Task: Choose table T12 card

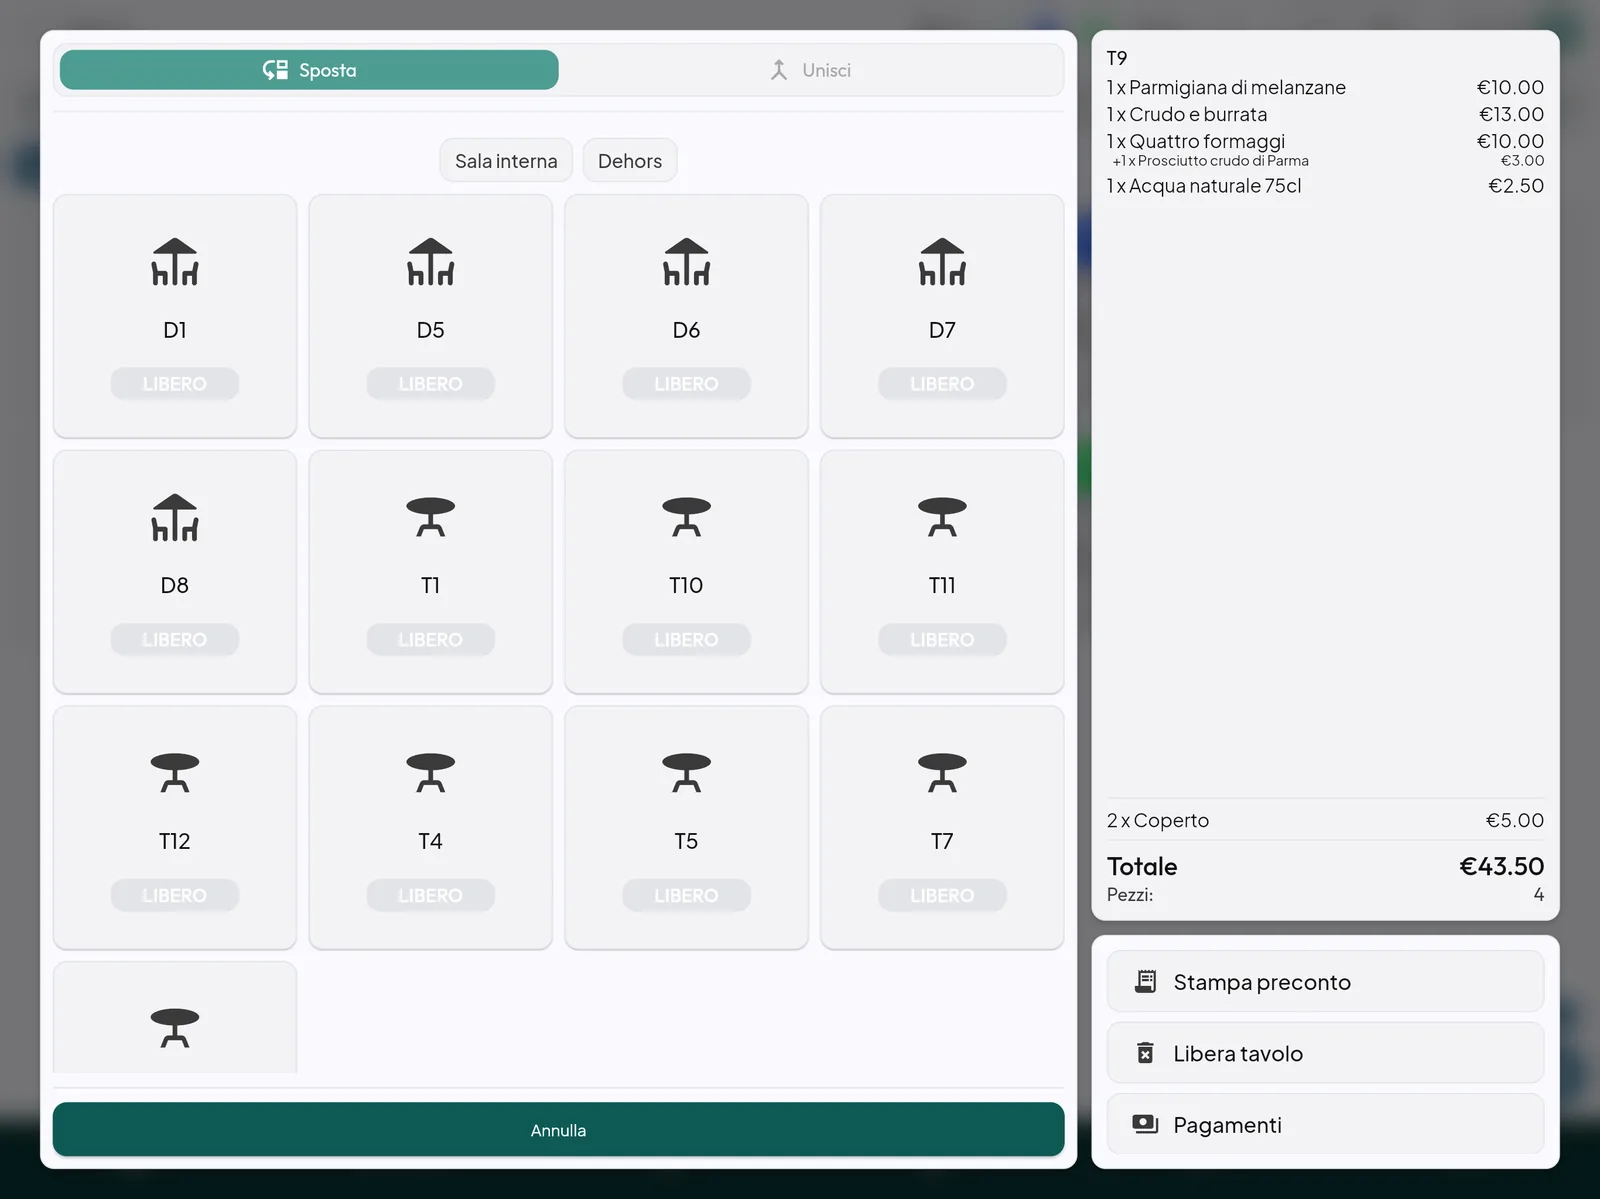Action: pos(175,828)
